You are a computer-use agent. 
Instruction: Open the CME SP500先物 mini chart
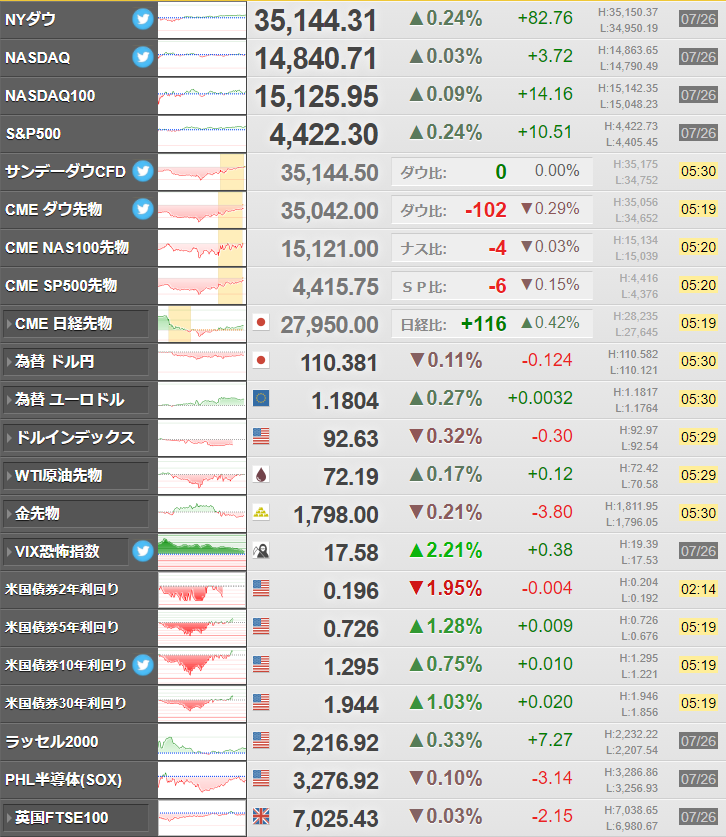pyautogui.click(x=202, y=286)
